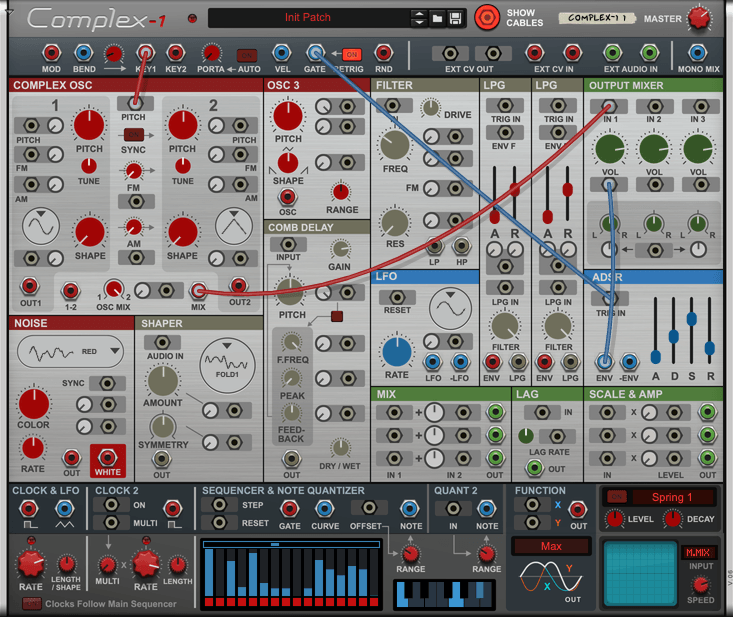The height and width of the screenshot is (617, 733).
Task: Click the sequencer CURVE output jack
Action: 324,509
